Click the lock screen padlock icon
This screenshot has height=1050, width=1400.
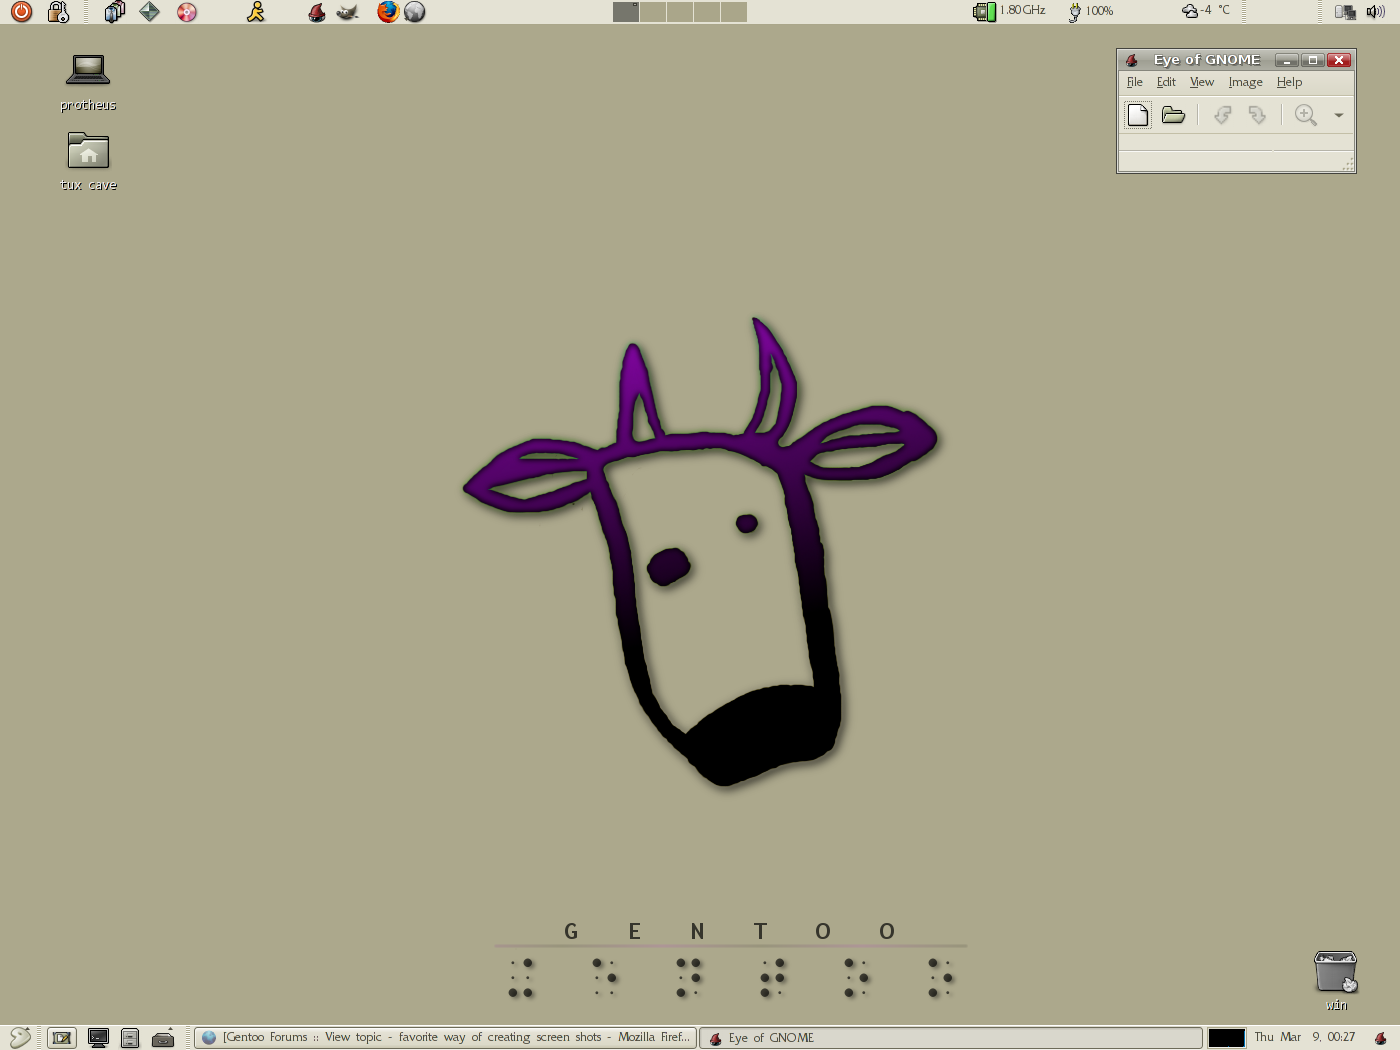(x=58, y=12)
